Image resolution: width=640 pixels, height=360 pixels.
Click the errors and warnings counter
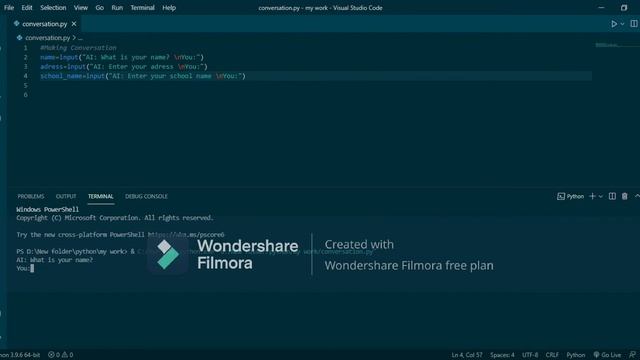click(x=60, y=355)
